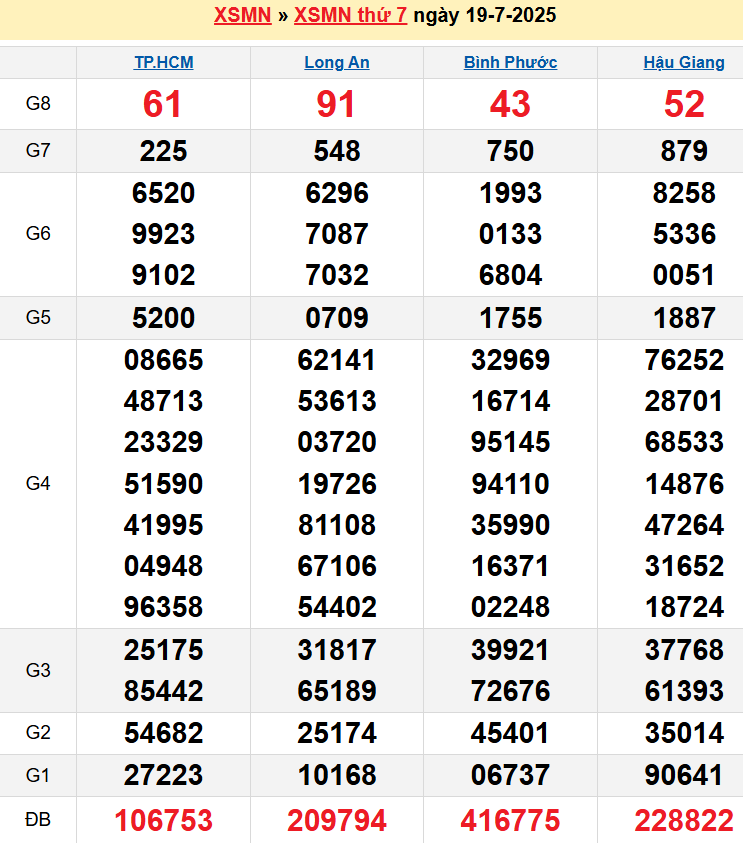Select G6 number 8258
This screenshot has width=743, height=843.
[x=684, y=193]
